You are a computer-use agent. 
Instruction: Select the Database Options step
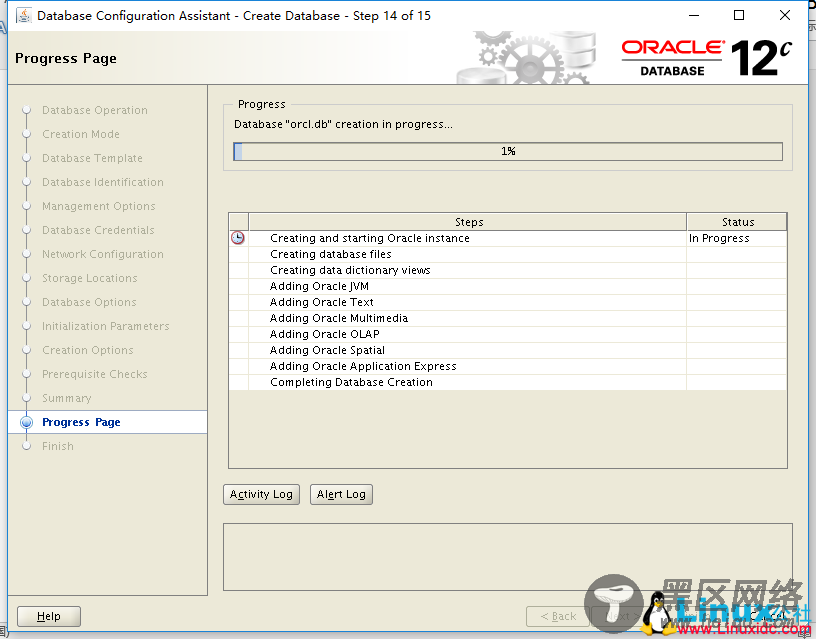tap(89, 302)
